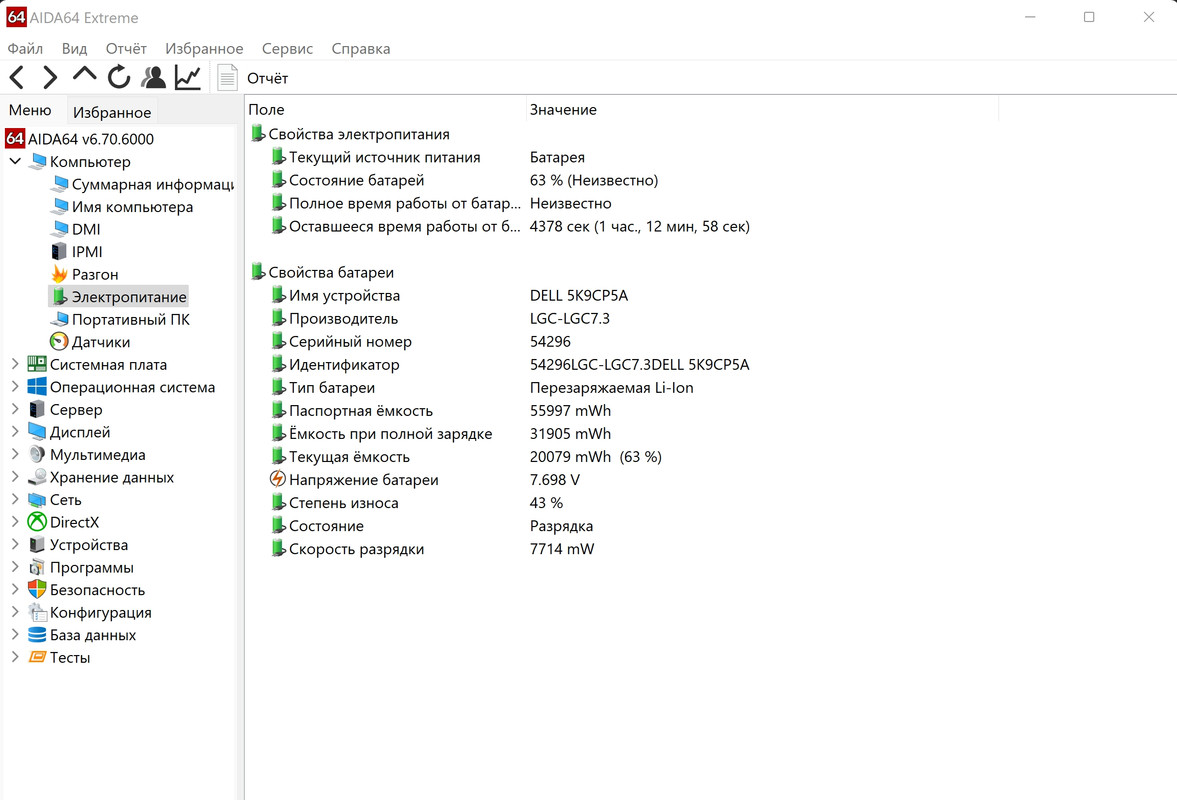
Task: Open the Отчёт menu in menu bar
Action: [x=126, y=49]
